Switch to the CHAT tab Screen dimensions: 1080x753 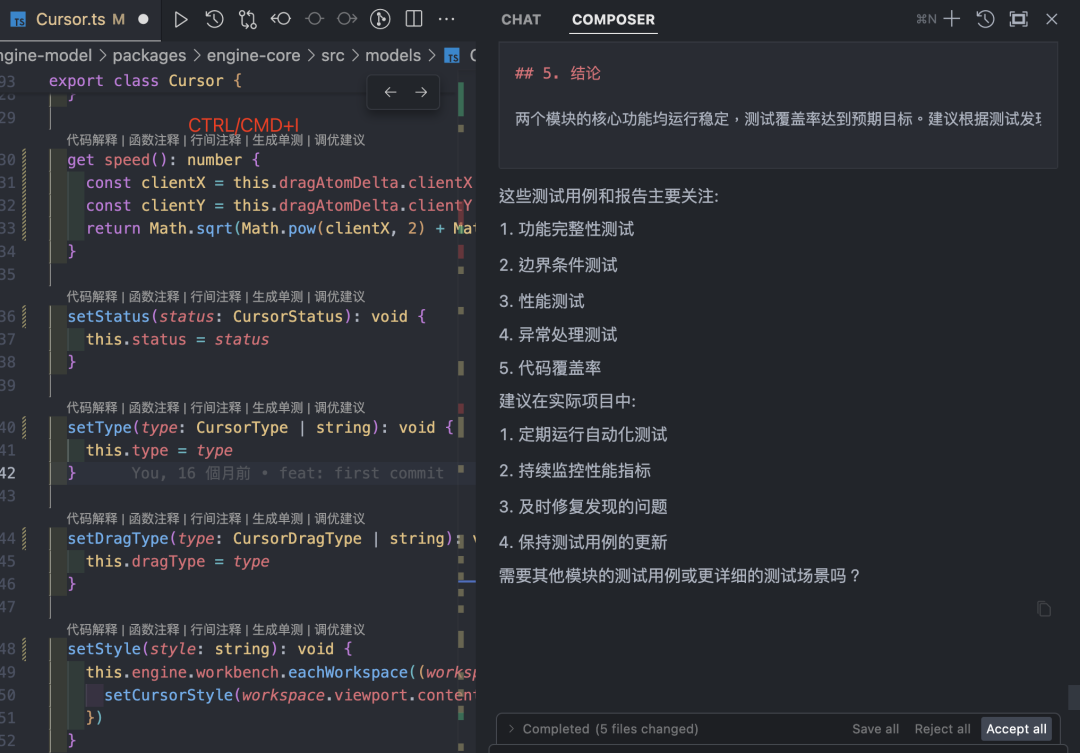tap(521, 20)
